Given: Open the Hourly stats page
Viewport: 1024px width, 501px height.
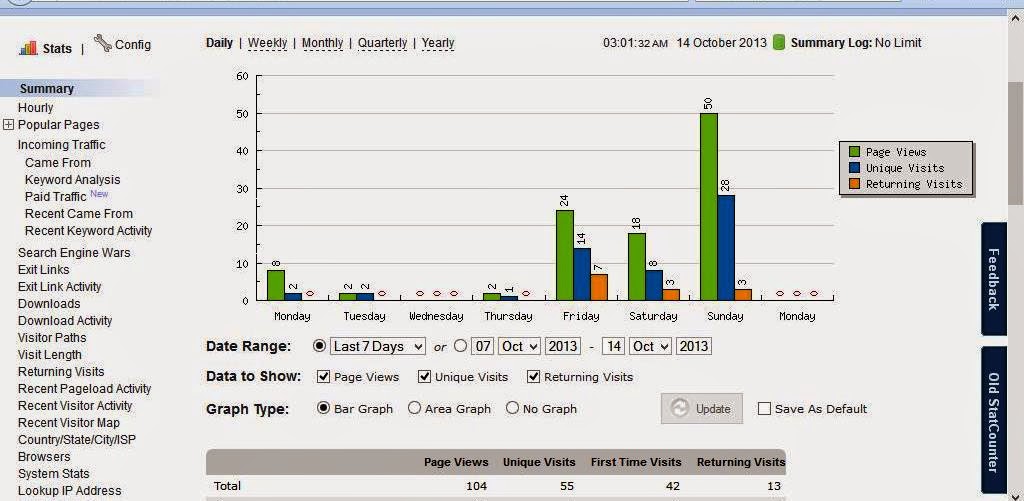Looking at the screenshot, I should click(x=35, y=108).
